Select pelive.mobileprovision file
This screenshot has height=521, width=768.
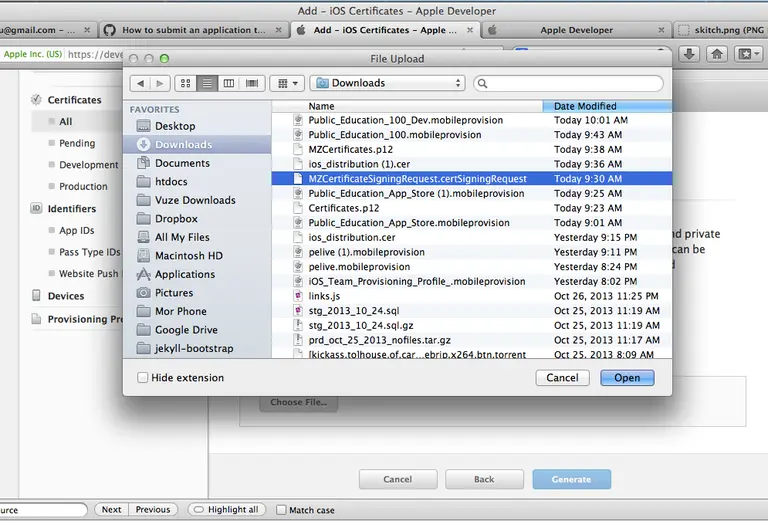(x=472, y=267)
